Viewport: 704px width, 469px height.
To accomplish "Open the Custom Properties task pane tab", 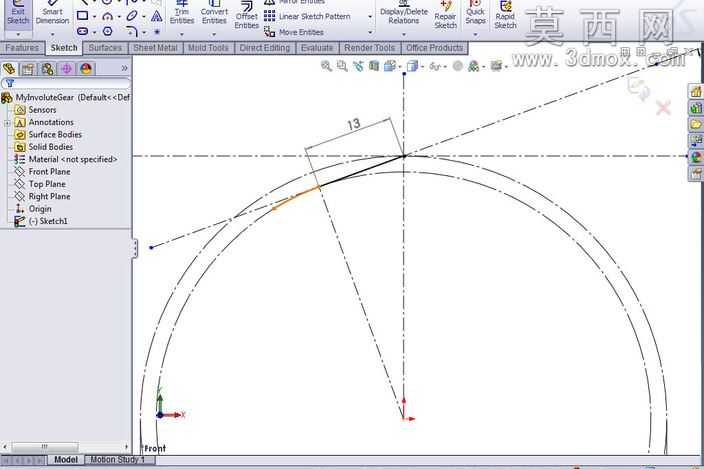I will pos(696,174).
